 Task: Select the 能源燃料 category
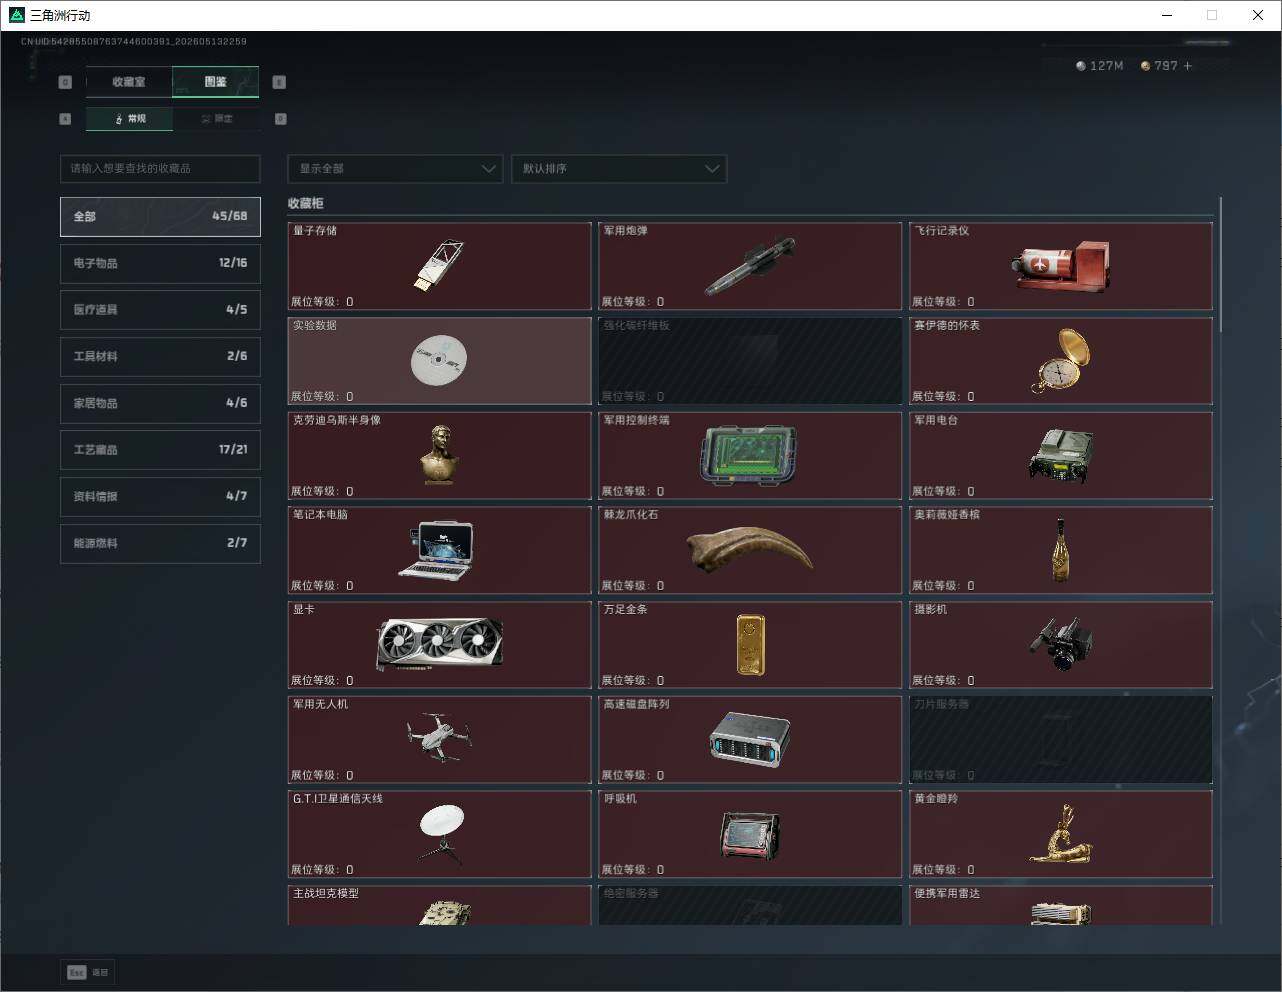[x=160, y=543]
